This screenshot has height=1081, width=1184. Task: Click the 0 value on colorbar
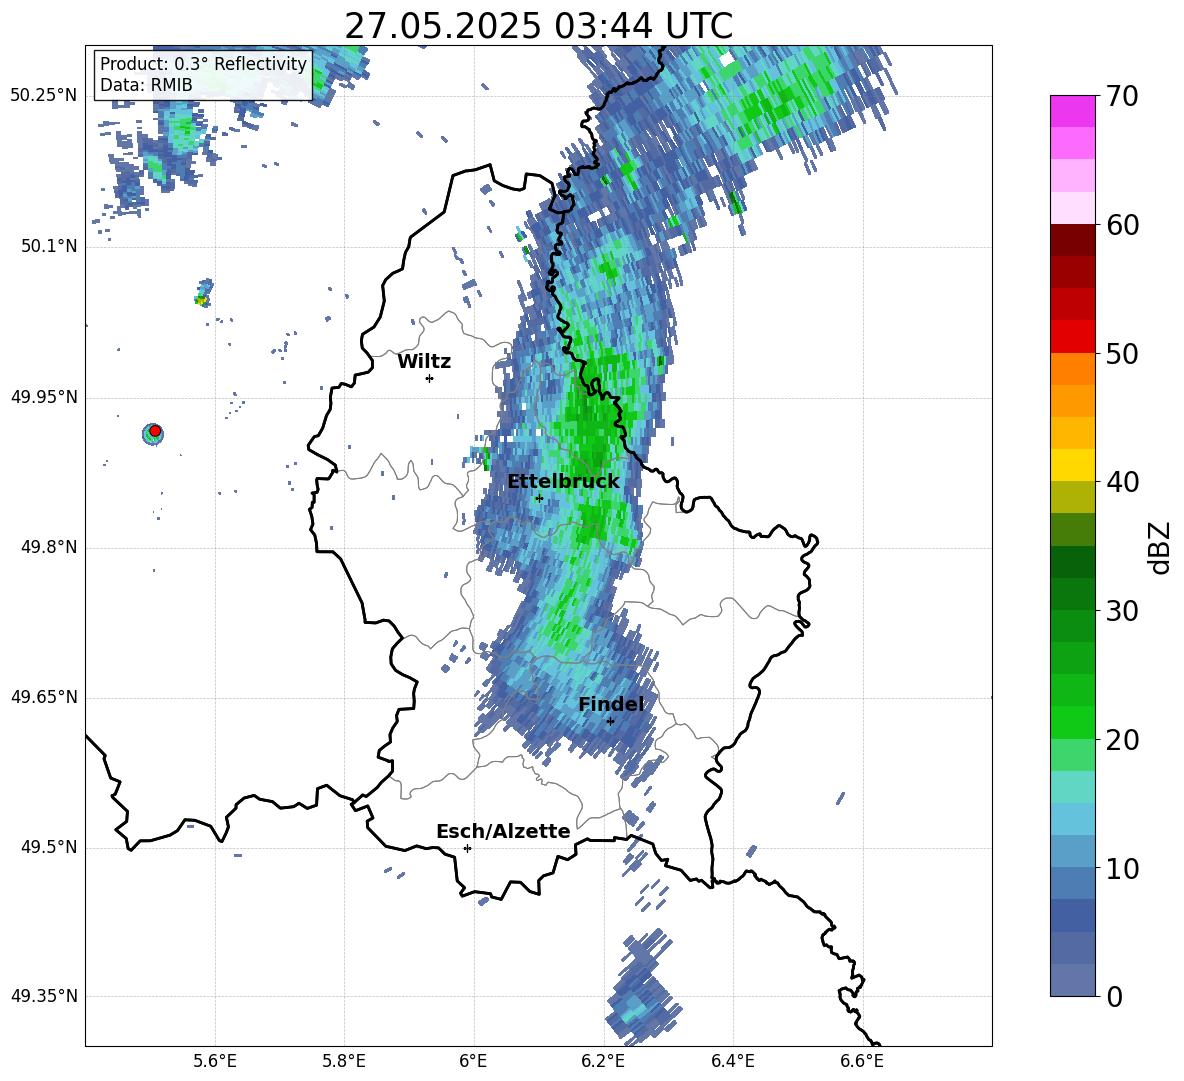click(1114, 996)
